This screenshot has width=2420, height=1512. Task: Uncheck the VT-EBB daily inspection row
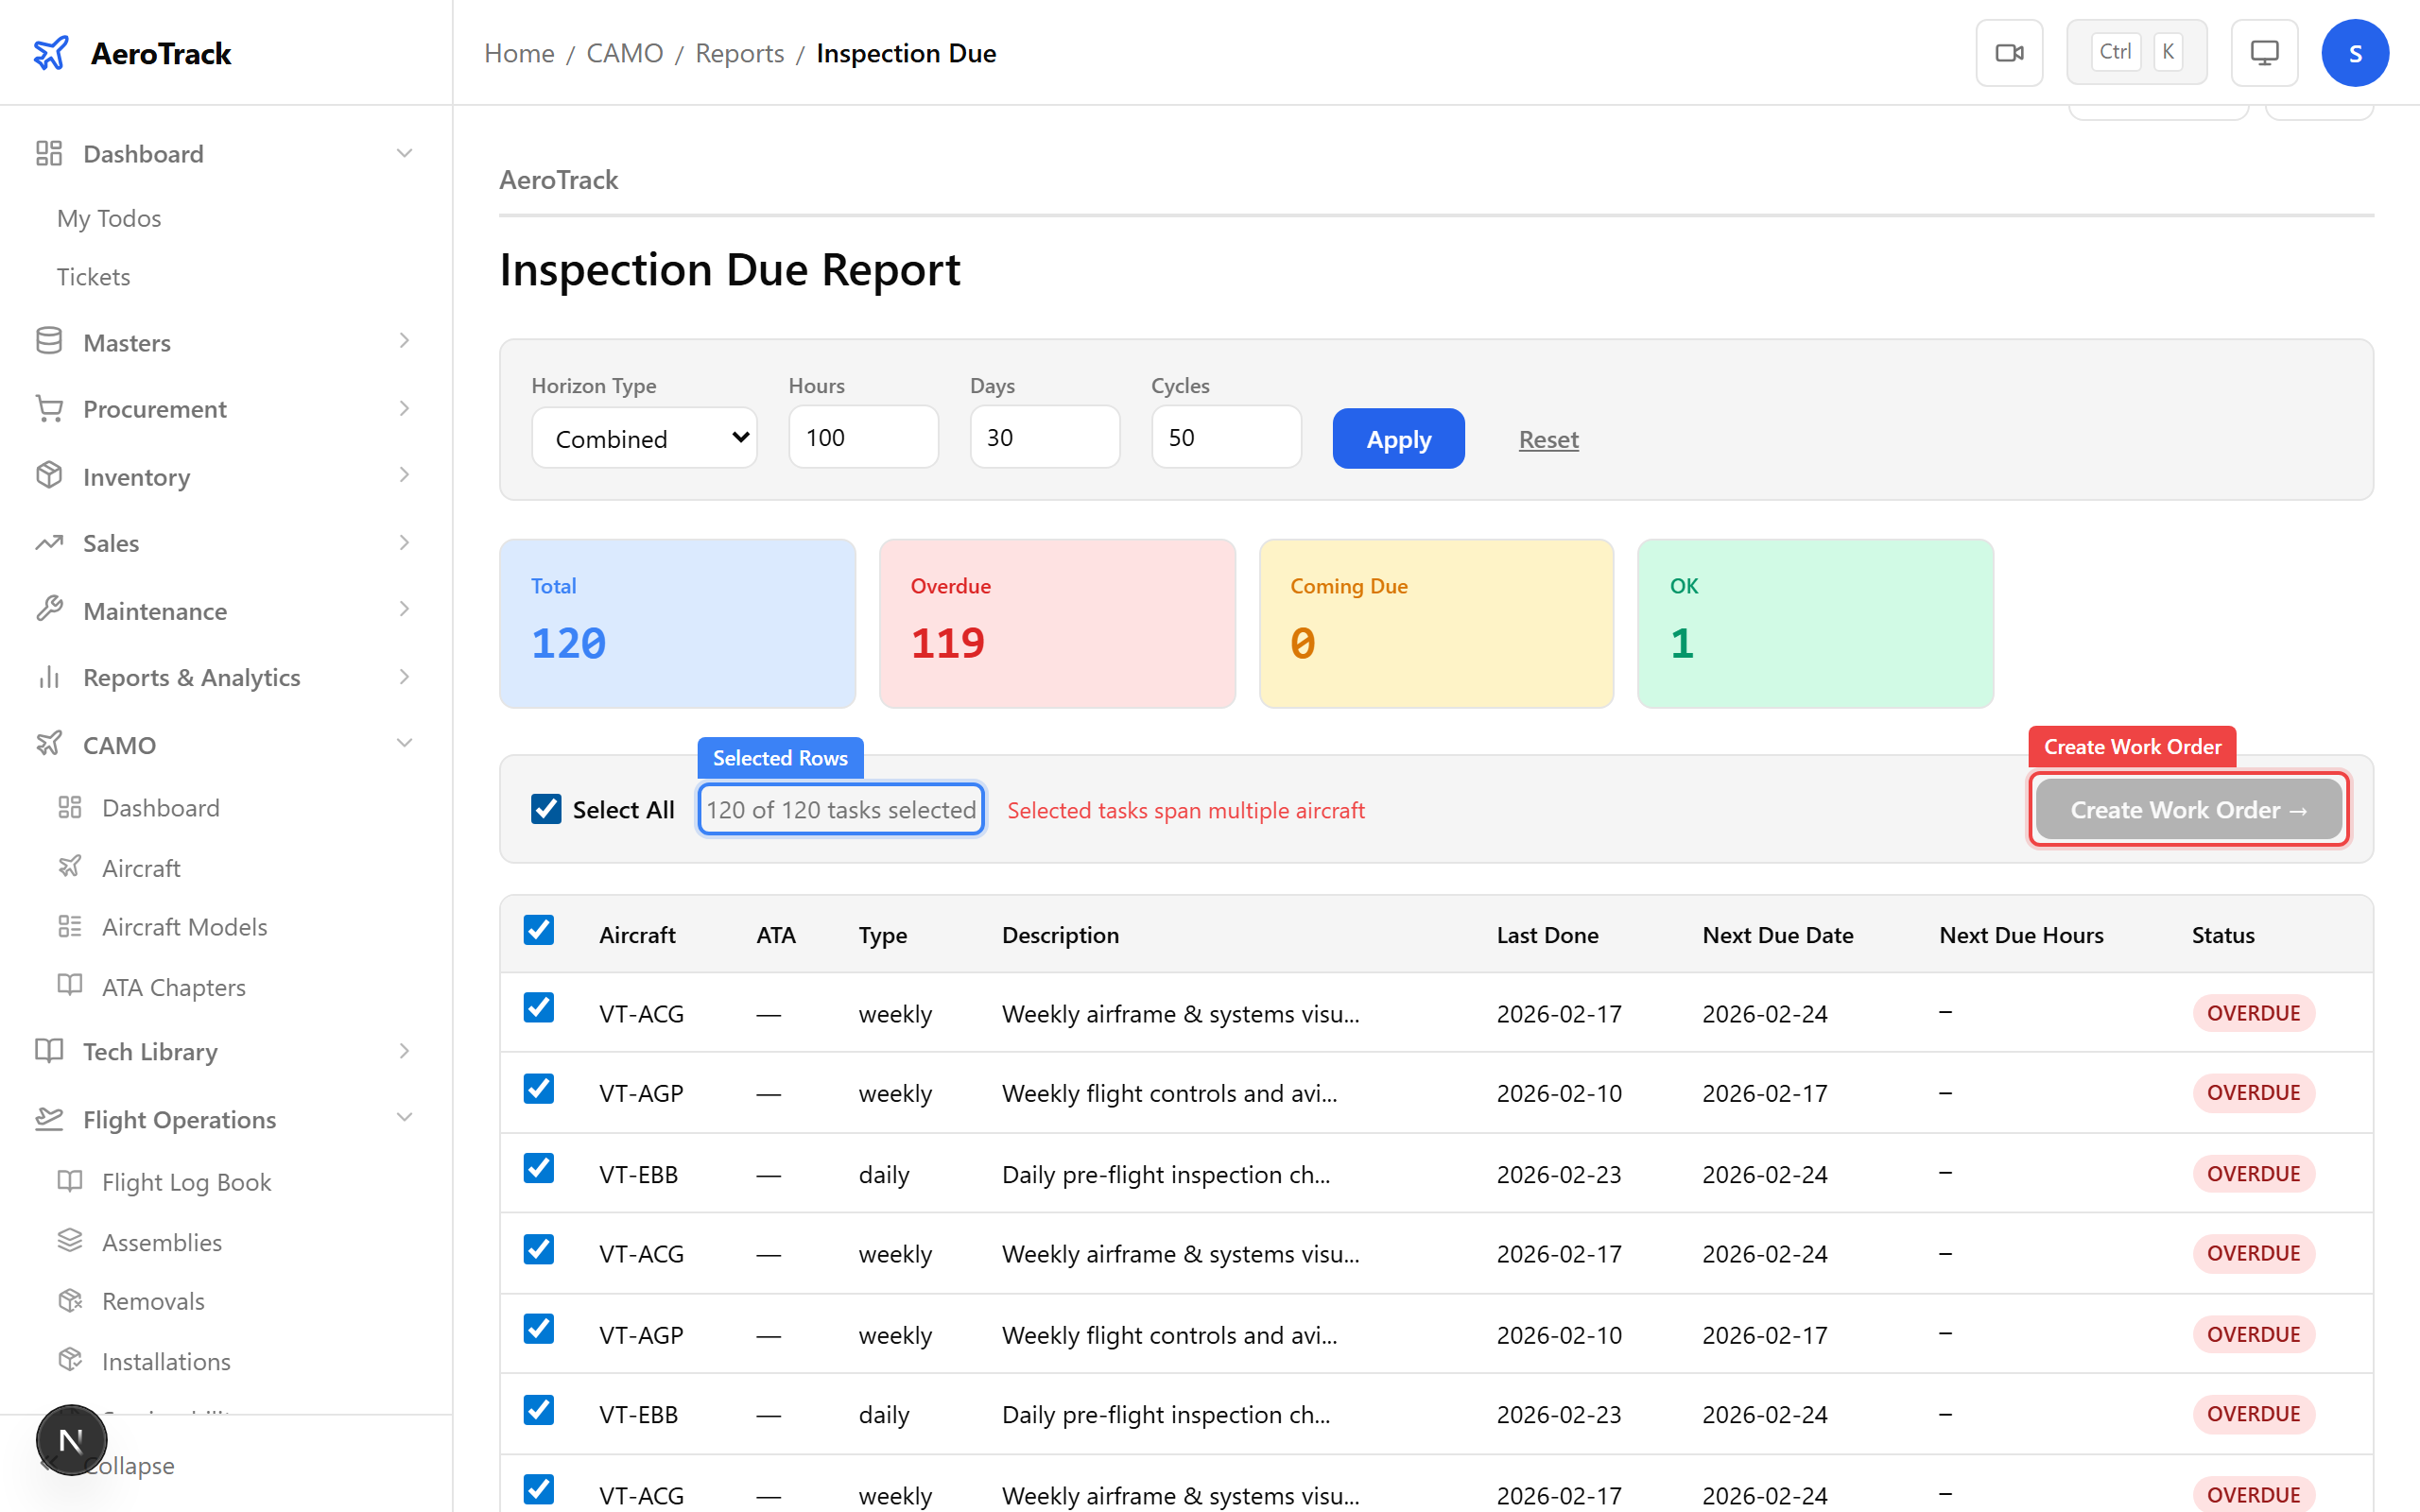point(539,1169)
